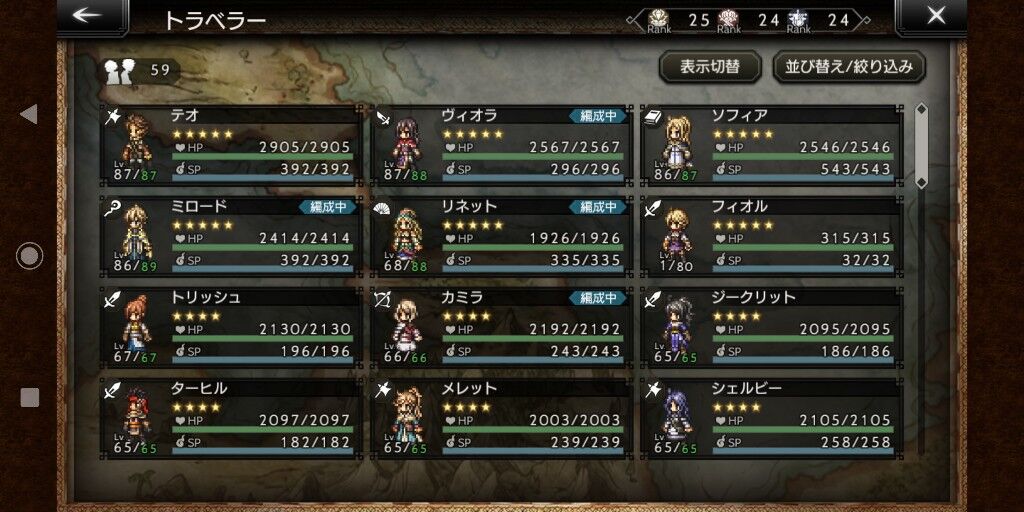Tap Android home circle button
Screen dimensions: 1024x512
(x=29, y=256)
